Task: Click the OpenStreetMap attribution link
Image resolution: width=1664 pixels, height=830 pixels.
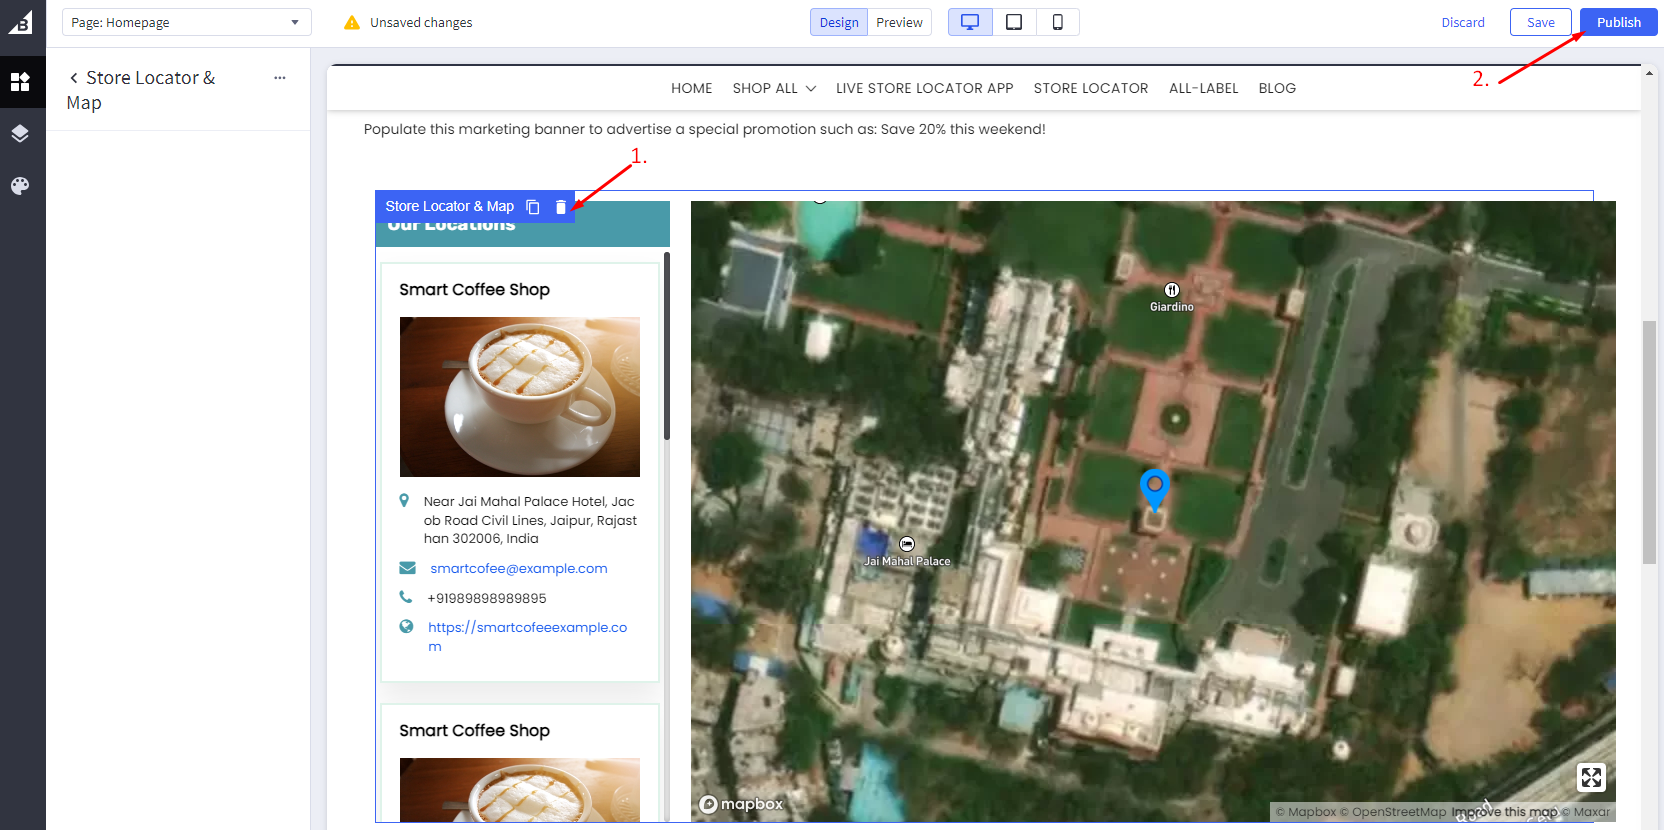Action: [x=1393, y=812]
